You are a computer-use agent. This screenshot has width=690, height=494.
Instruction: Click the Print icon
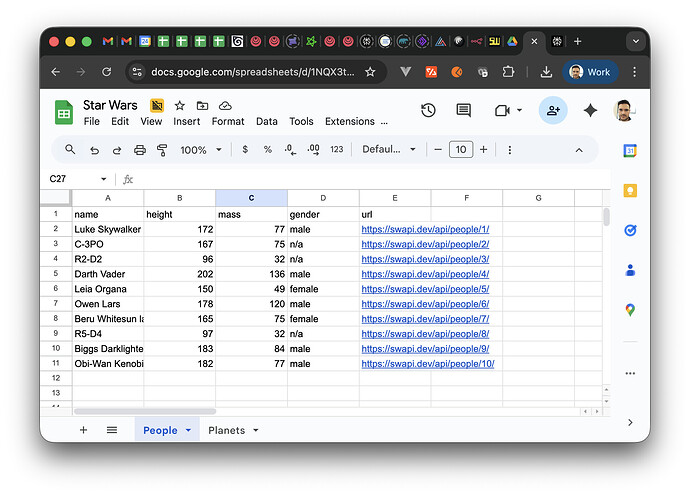(139, 150)
